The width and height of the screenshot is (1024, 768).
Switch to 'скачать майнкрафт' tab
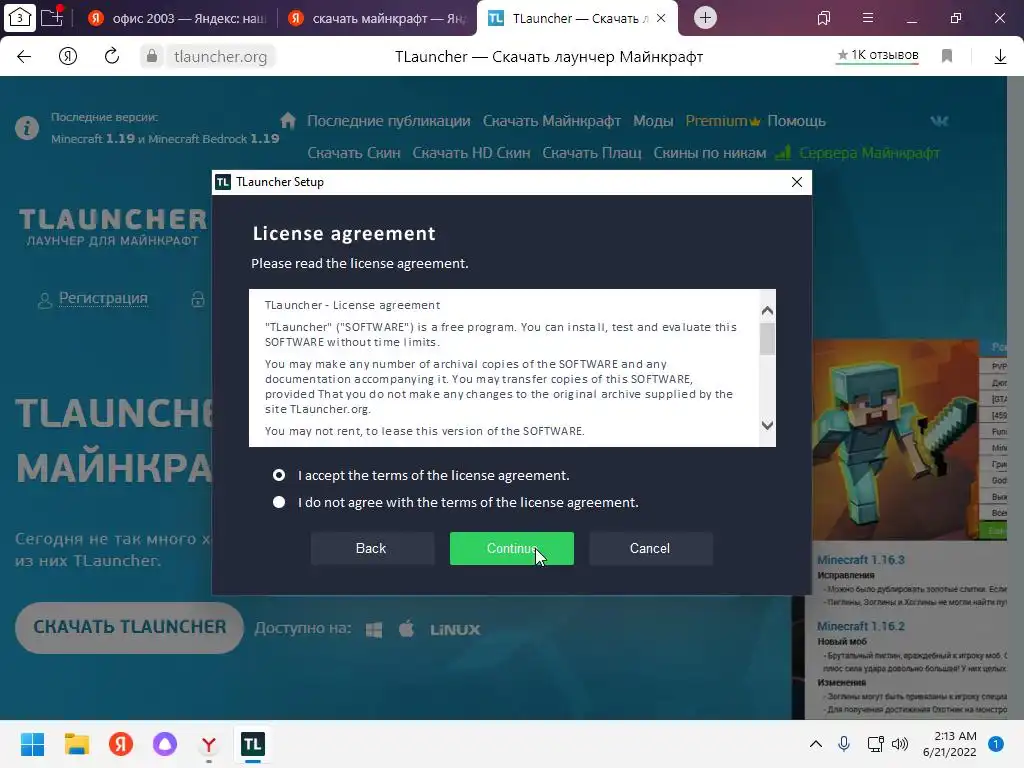tap(377, 18)
